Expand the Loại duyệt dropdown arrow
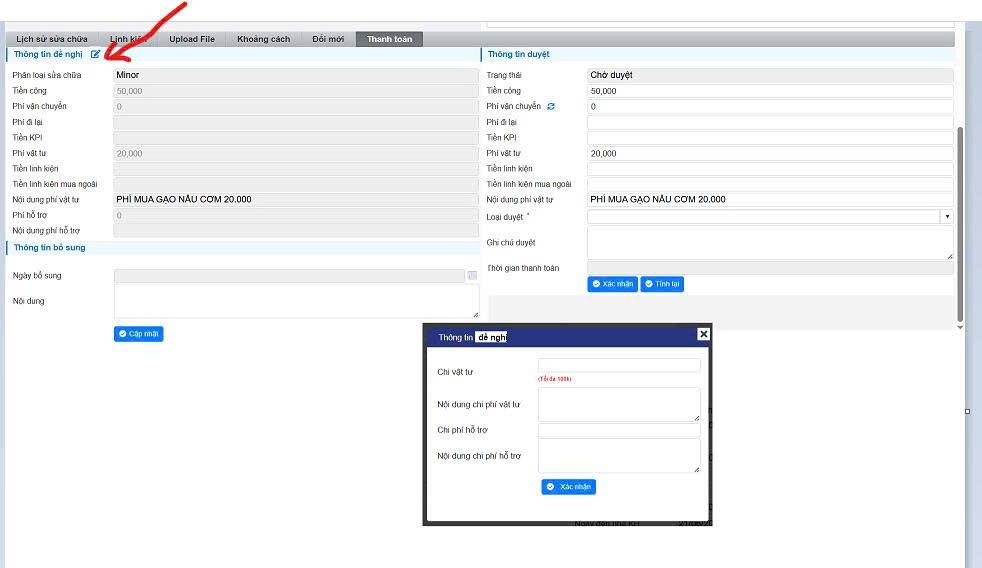This screenshot has width=982, height=568. click(x=946, y=216)
